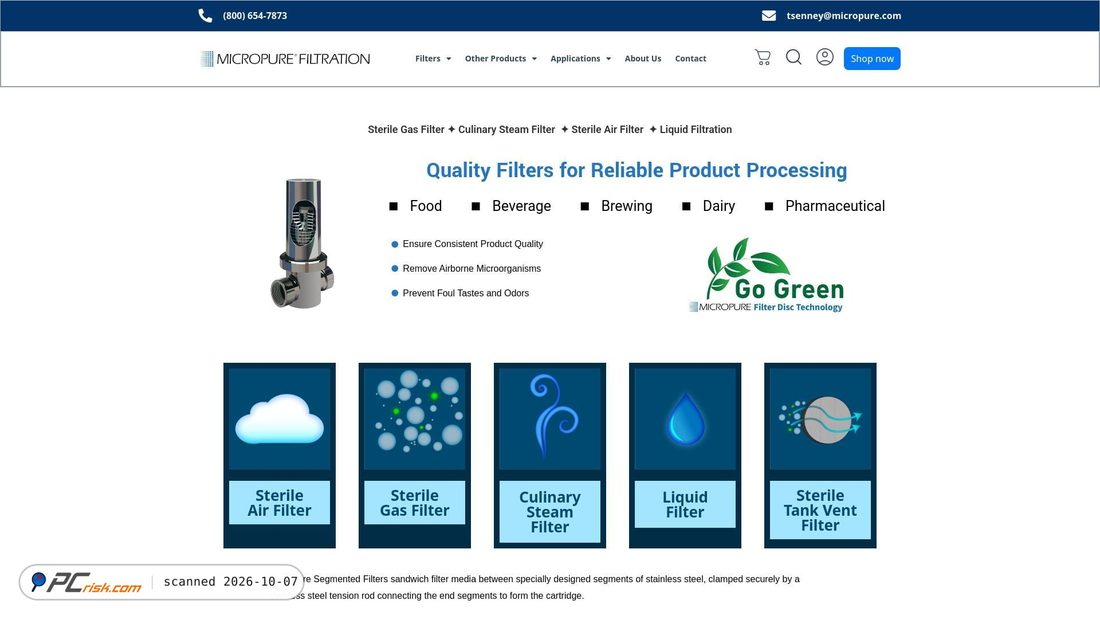Click the tank vent filter airflow icon
Screen dimensions: 1100x619
pos(820,419)
